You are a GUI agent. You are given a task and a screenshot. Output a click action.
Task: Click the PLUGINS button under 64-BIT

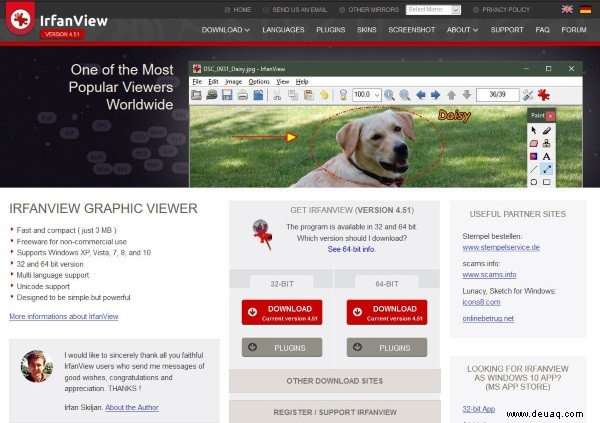pyautogui.click(x=387, y=348)
